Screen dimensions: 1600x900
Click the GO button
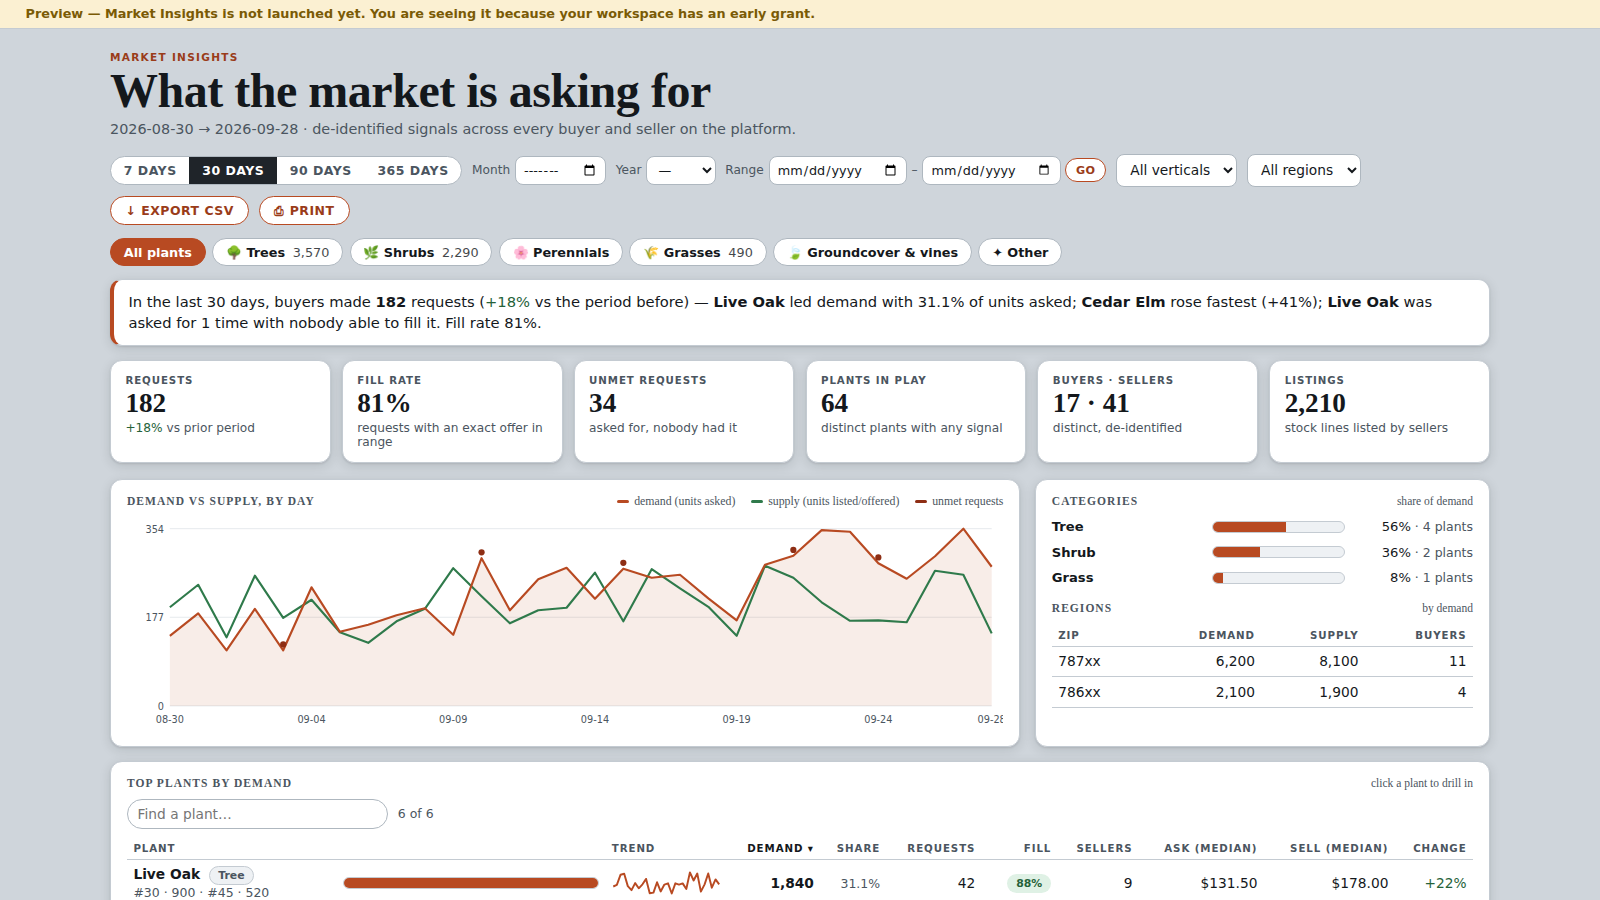(x=1085, y=170)
